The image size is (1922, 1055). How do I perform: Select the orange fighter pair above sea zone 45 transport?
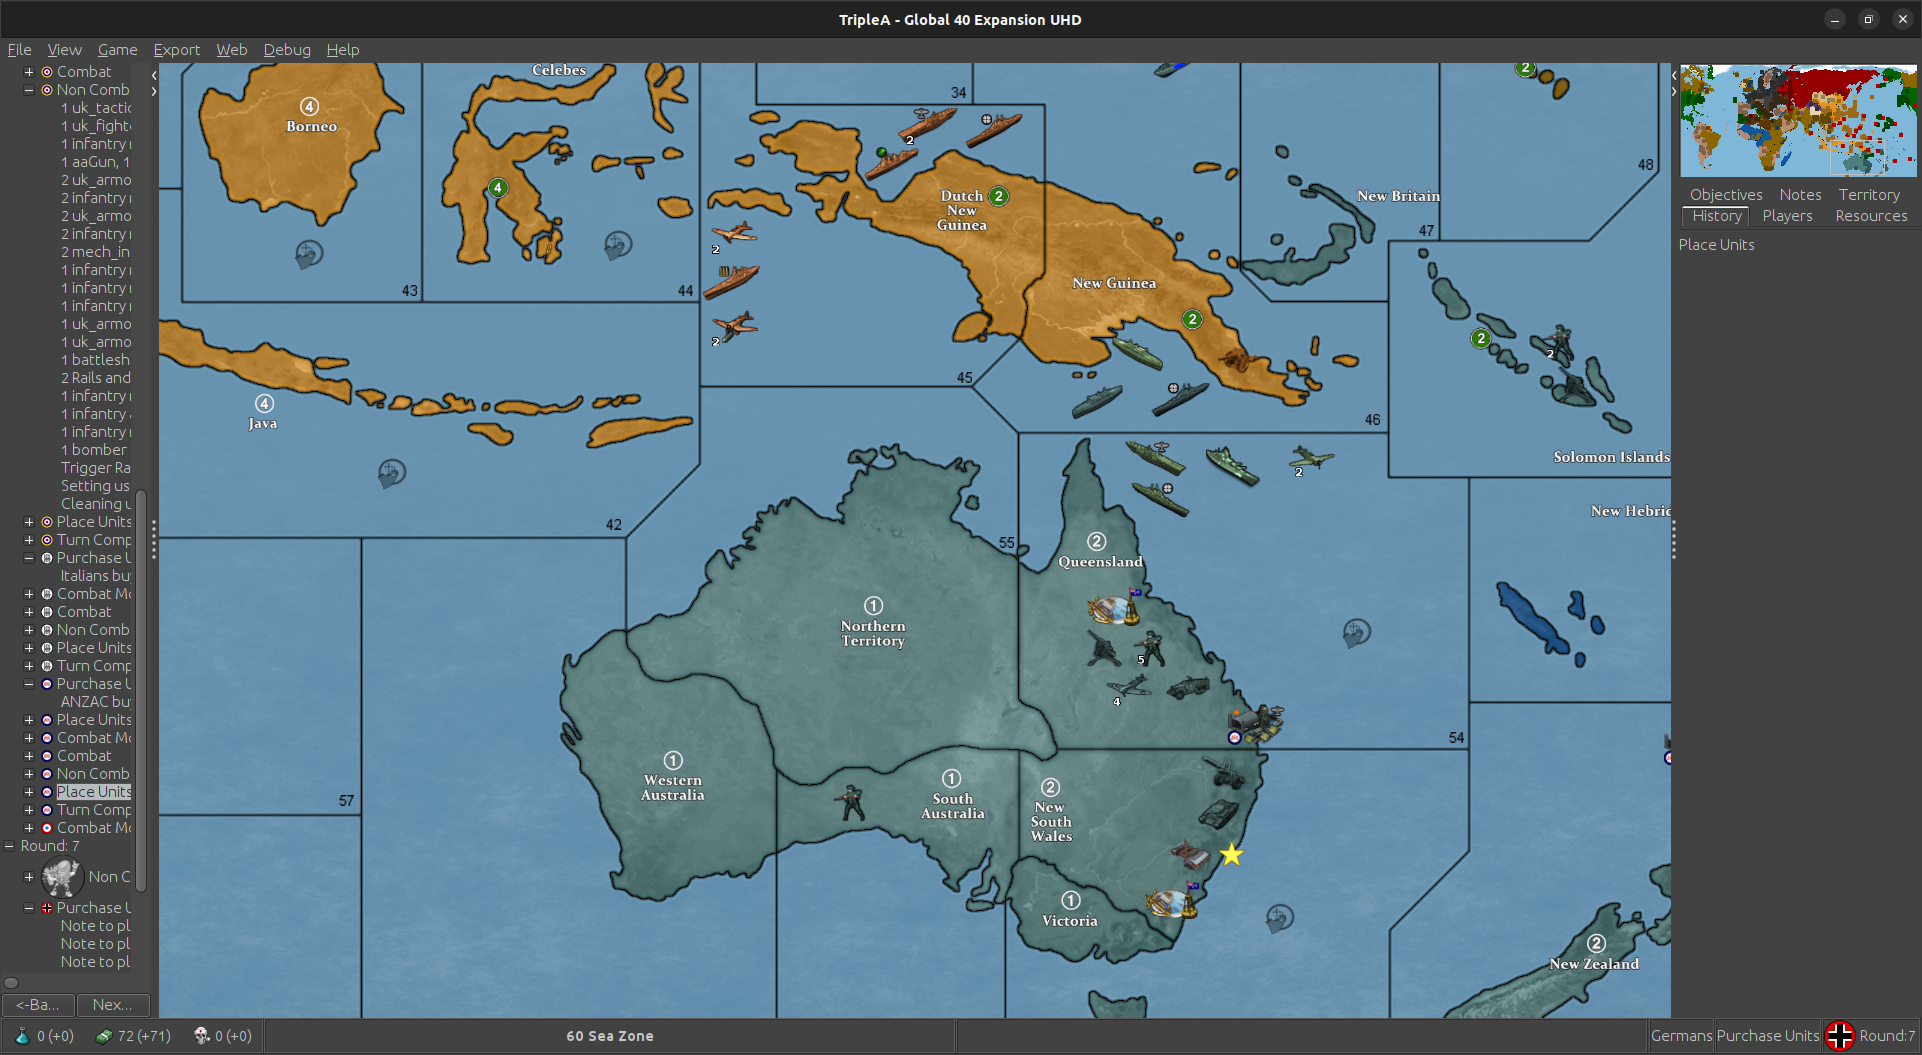(733, 235)
